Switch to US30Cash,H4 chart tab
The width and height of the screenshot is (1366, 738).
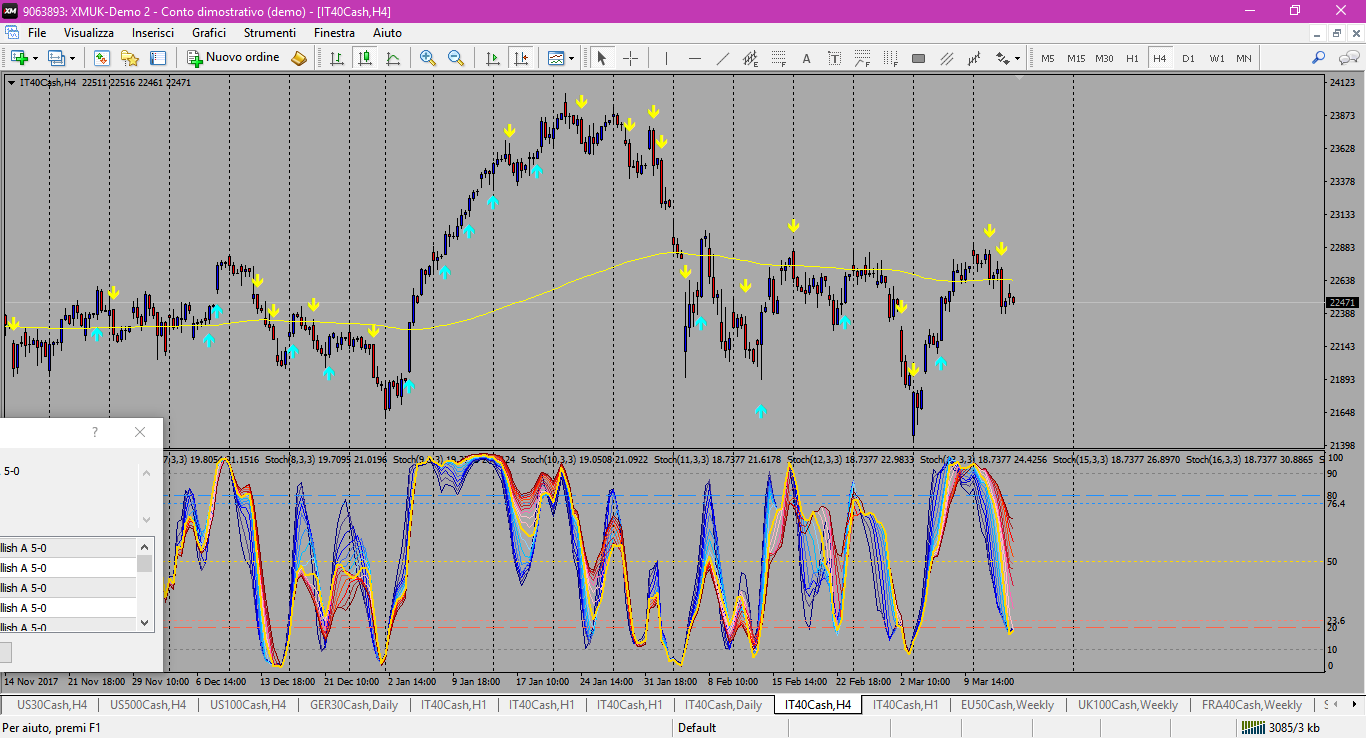point(52,705)
